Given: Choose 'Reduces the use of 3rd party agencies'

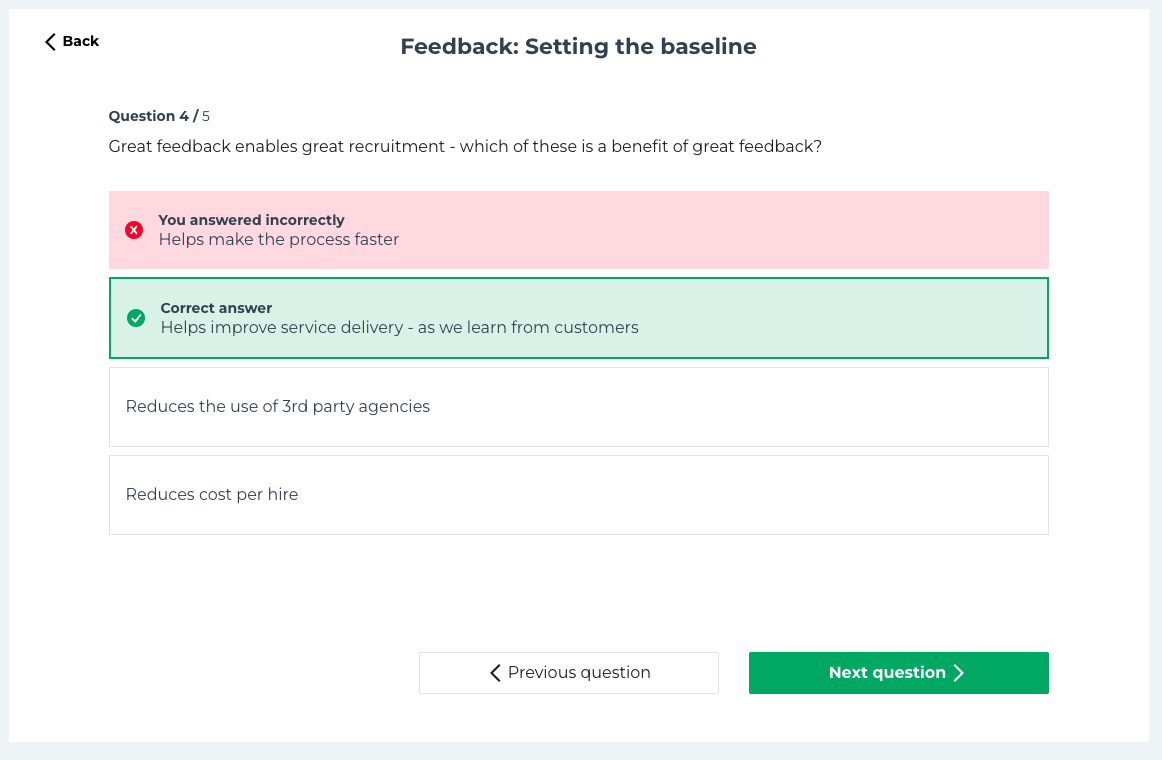Looking at the screenshot, I should (278, 407).
